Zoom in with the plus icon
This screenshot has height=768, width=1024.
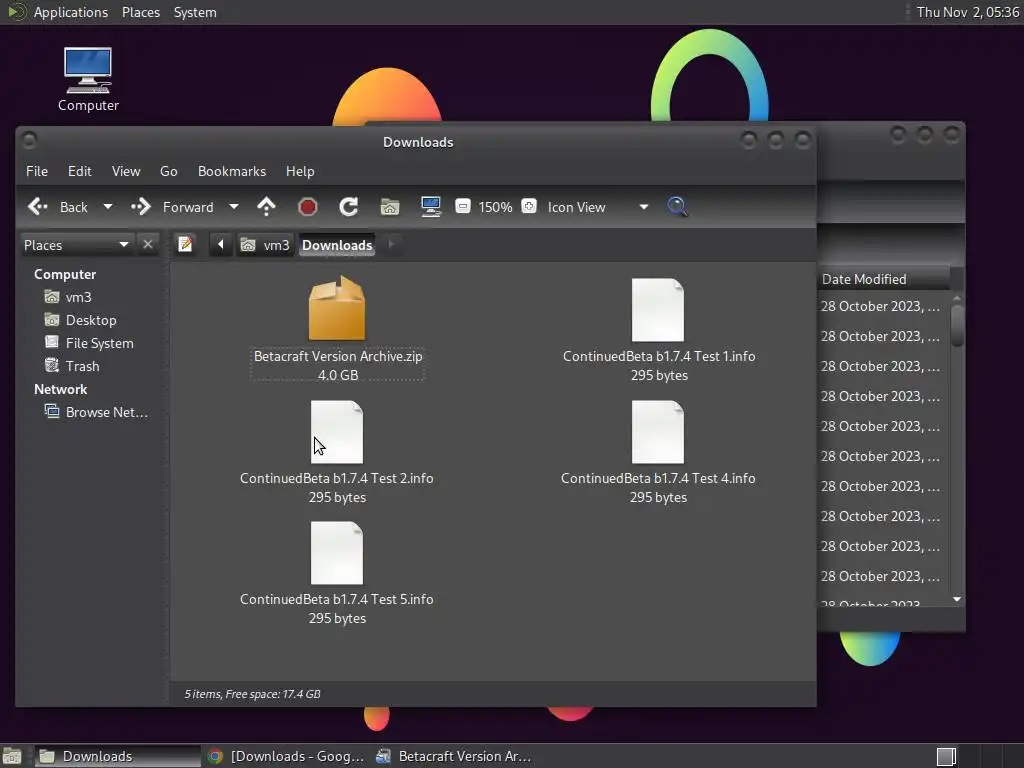[x=529, y=206]
